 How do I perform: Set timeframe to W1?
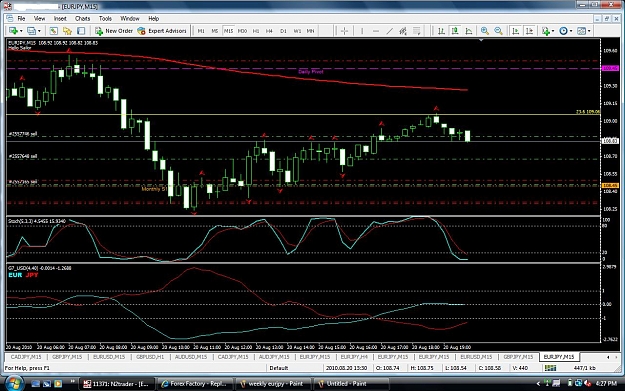tap(297, 31)
